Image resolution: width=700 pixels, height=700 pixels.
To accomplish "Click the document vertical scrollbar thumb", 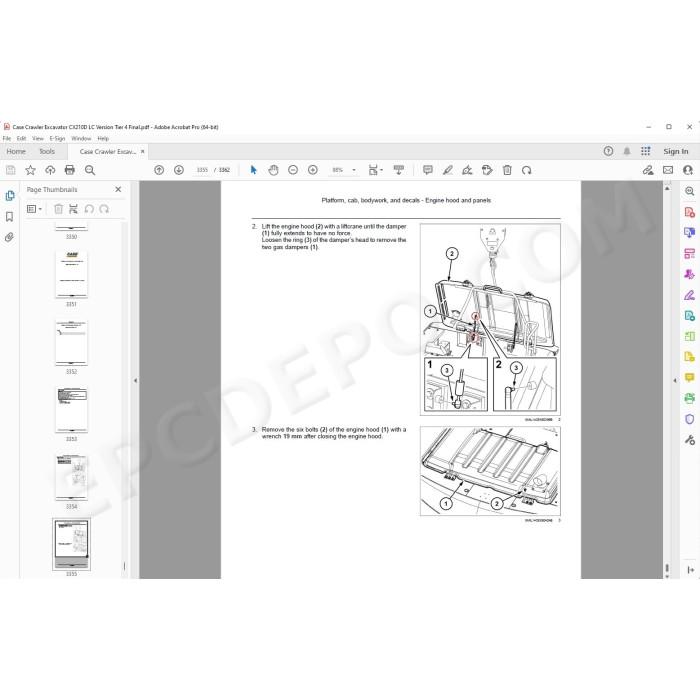I will click(x=667, y=568).
